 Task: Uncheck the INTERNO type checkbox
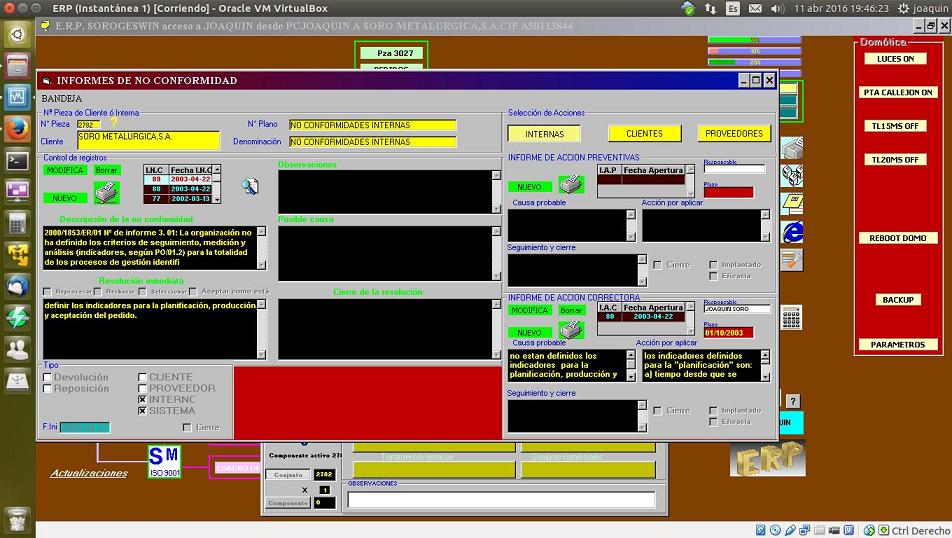(x=142, y=400)
